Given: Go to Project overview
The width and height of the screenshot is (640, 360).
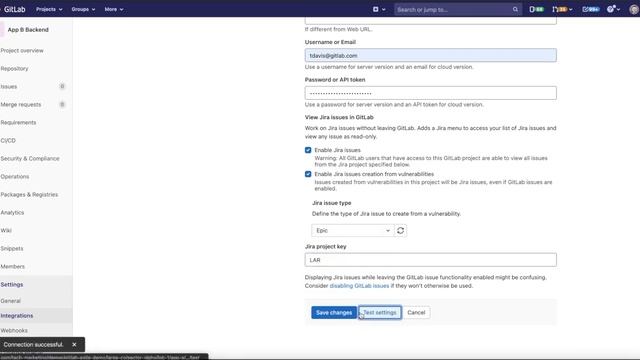Looking at the screenshot, I should 22,51.
